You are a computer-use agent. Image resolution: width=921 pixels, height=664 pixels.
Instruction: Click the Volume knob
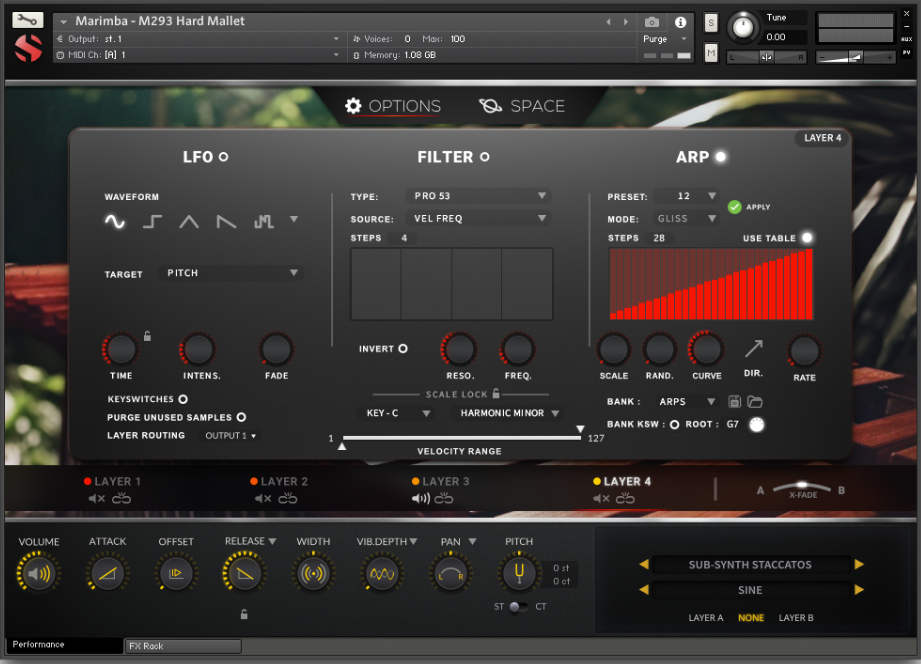click(39, 574)
